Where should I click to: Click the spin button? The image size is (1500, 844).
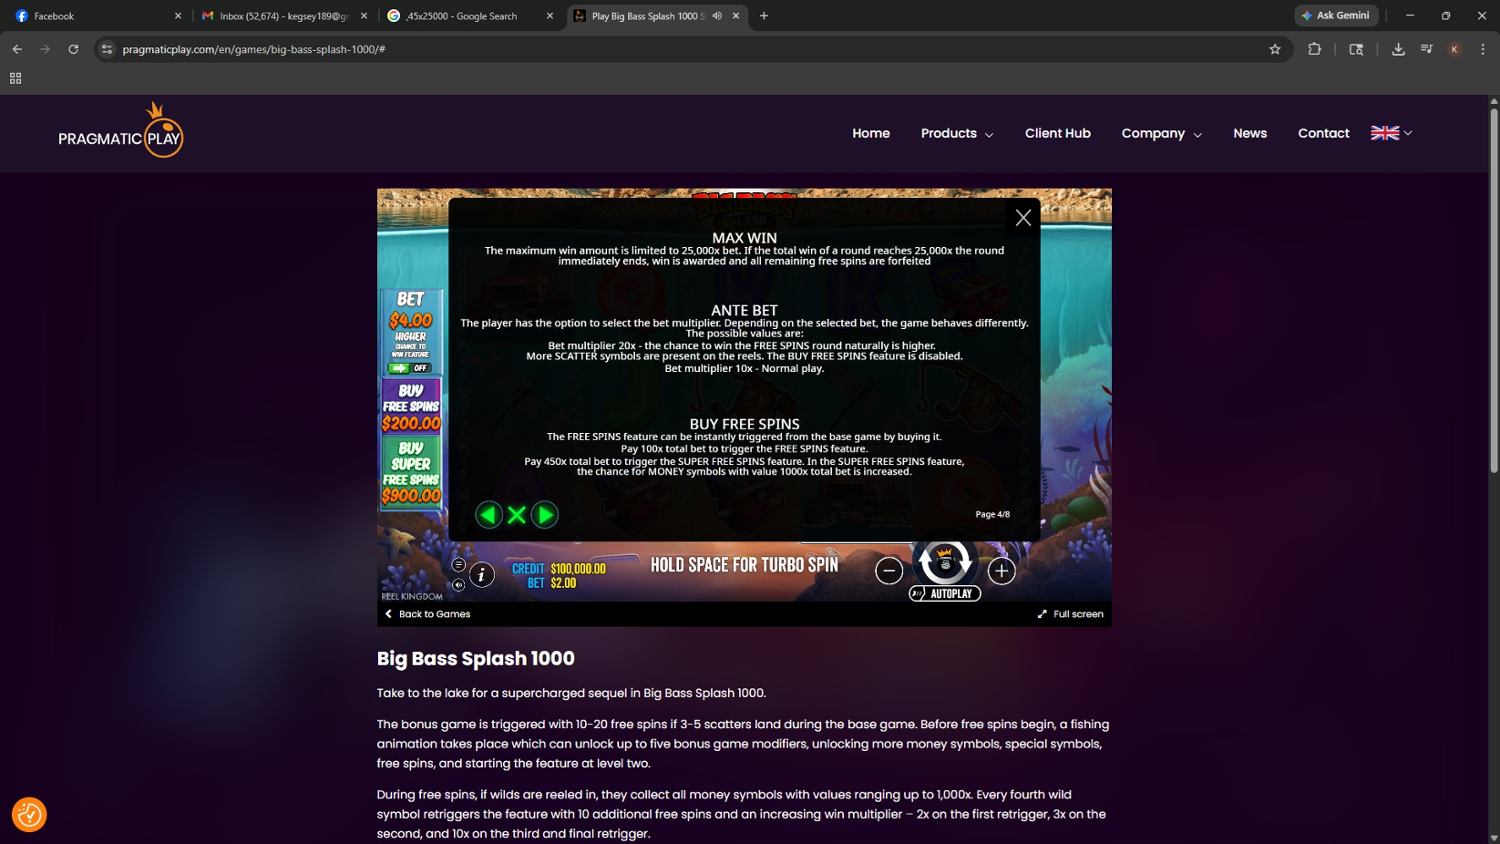coord(945,562)
